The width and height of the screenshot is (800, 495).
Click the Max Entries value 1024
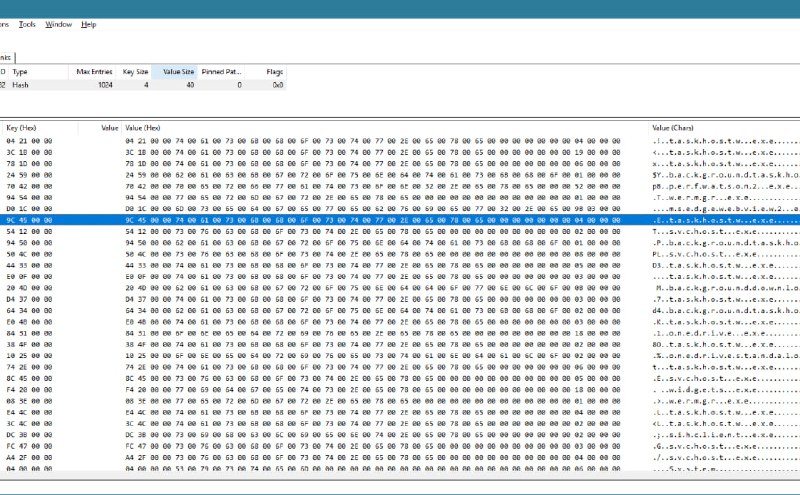pos(105,85)
